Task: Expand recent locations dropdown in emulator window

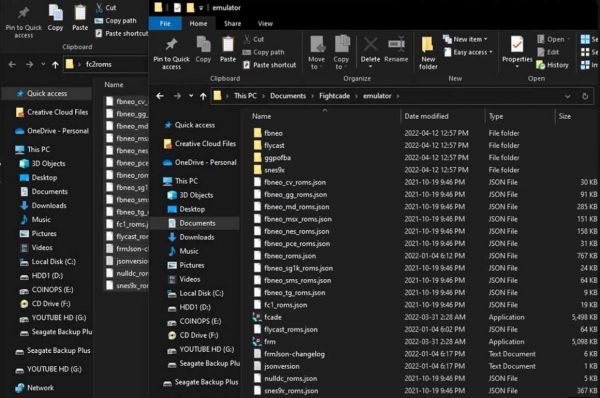Action: [x=191, y=96]
